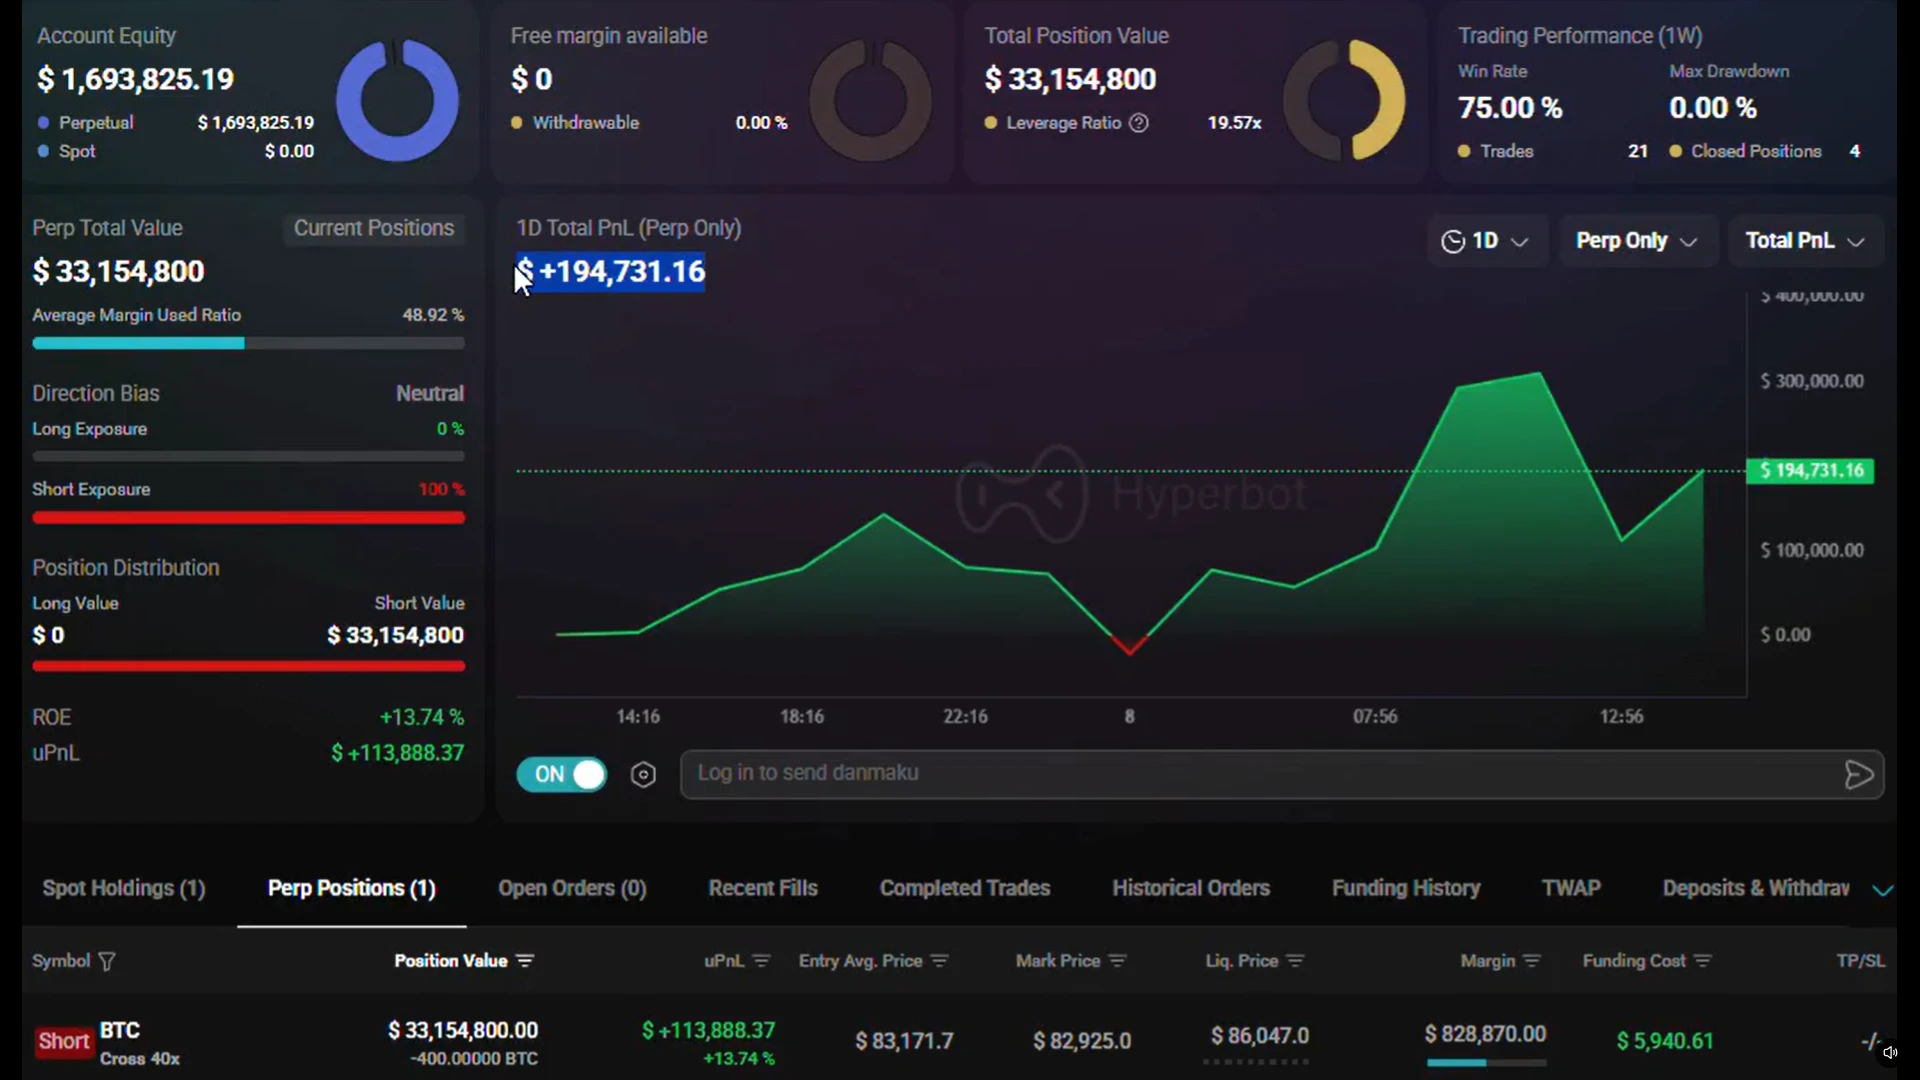The image size is (1920, 1080).
Task: Click the BTC margin usage bar
Action: point(1486,1062)
